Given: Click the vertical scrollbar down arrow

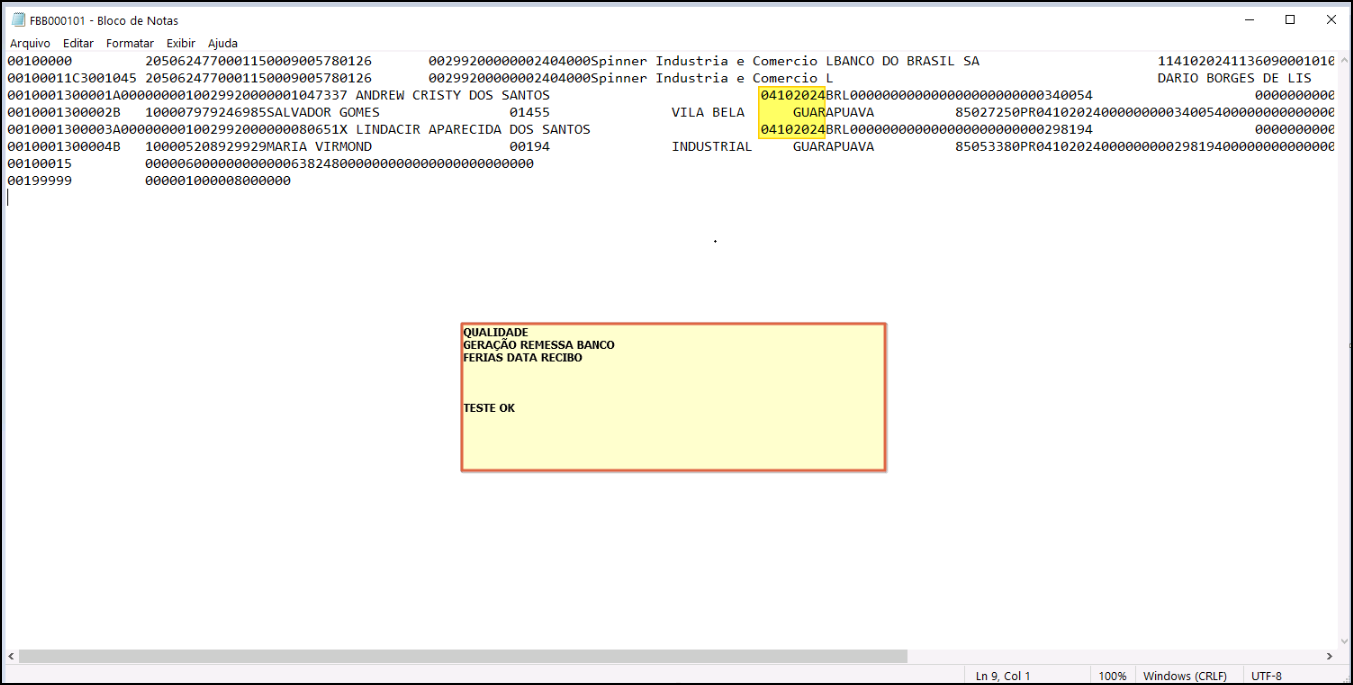Looking at the screenshot, I should [x=1343, y=641].
